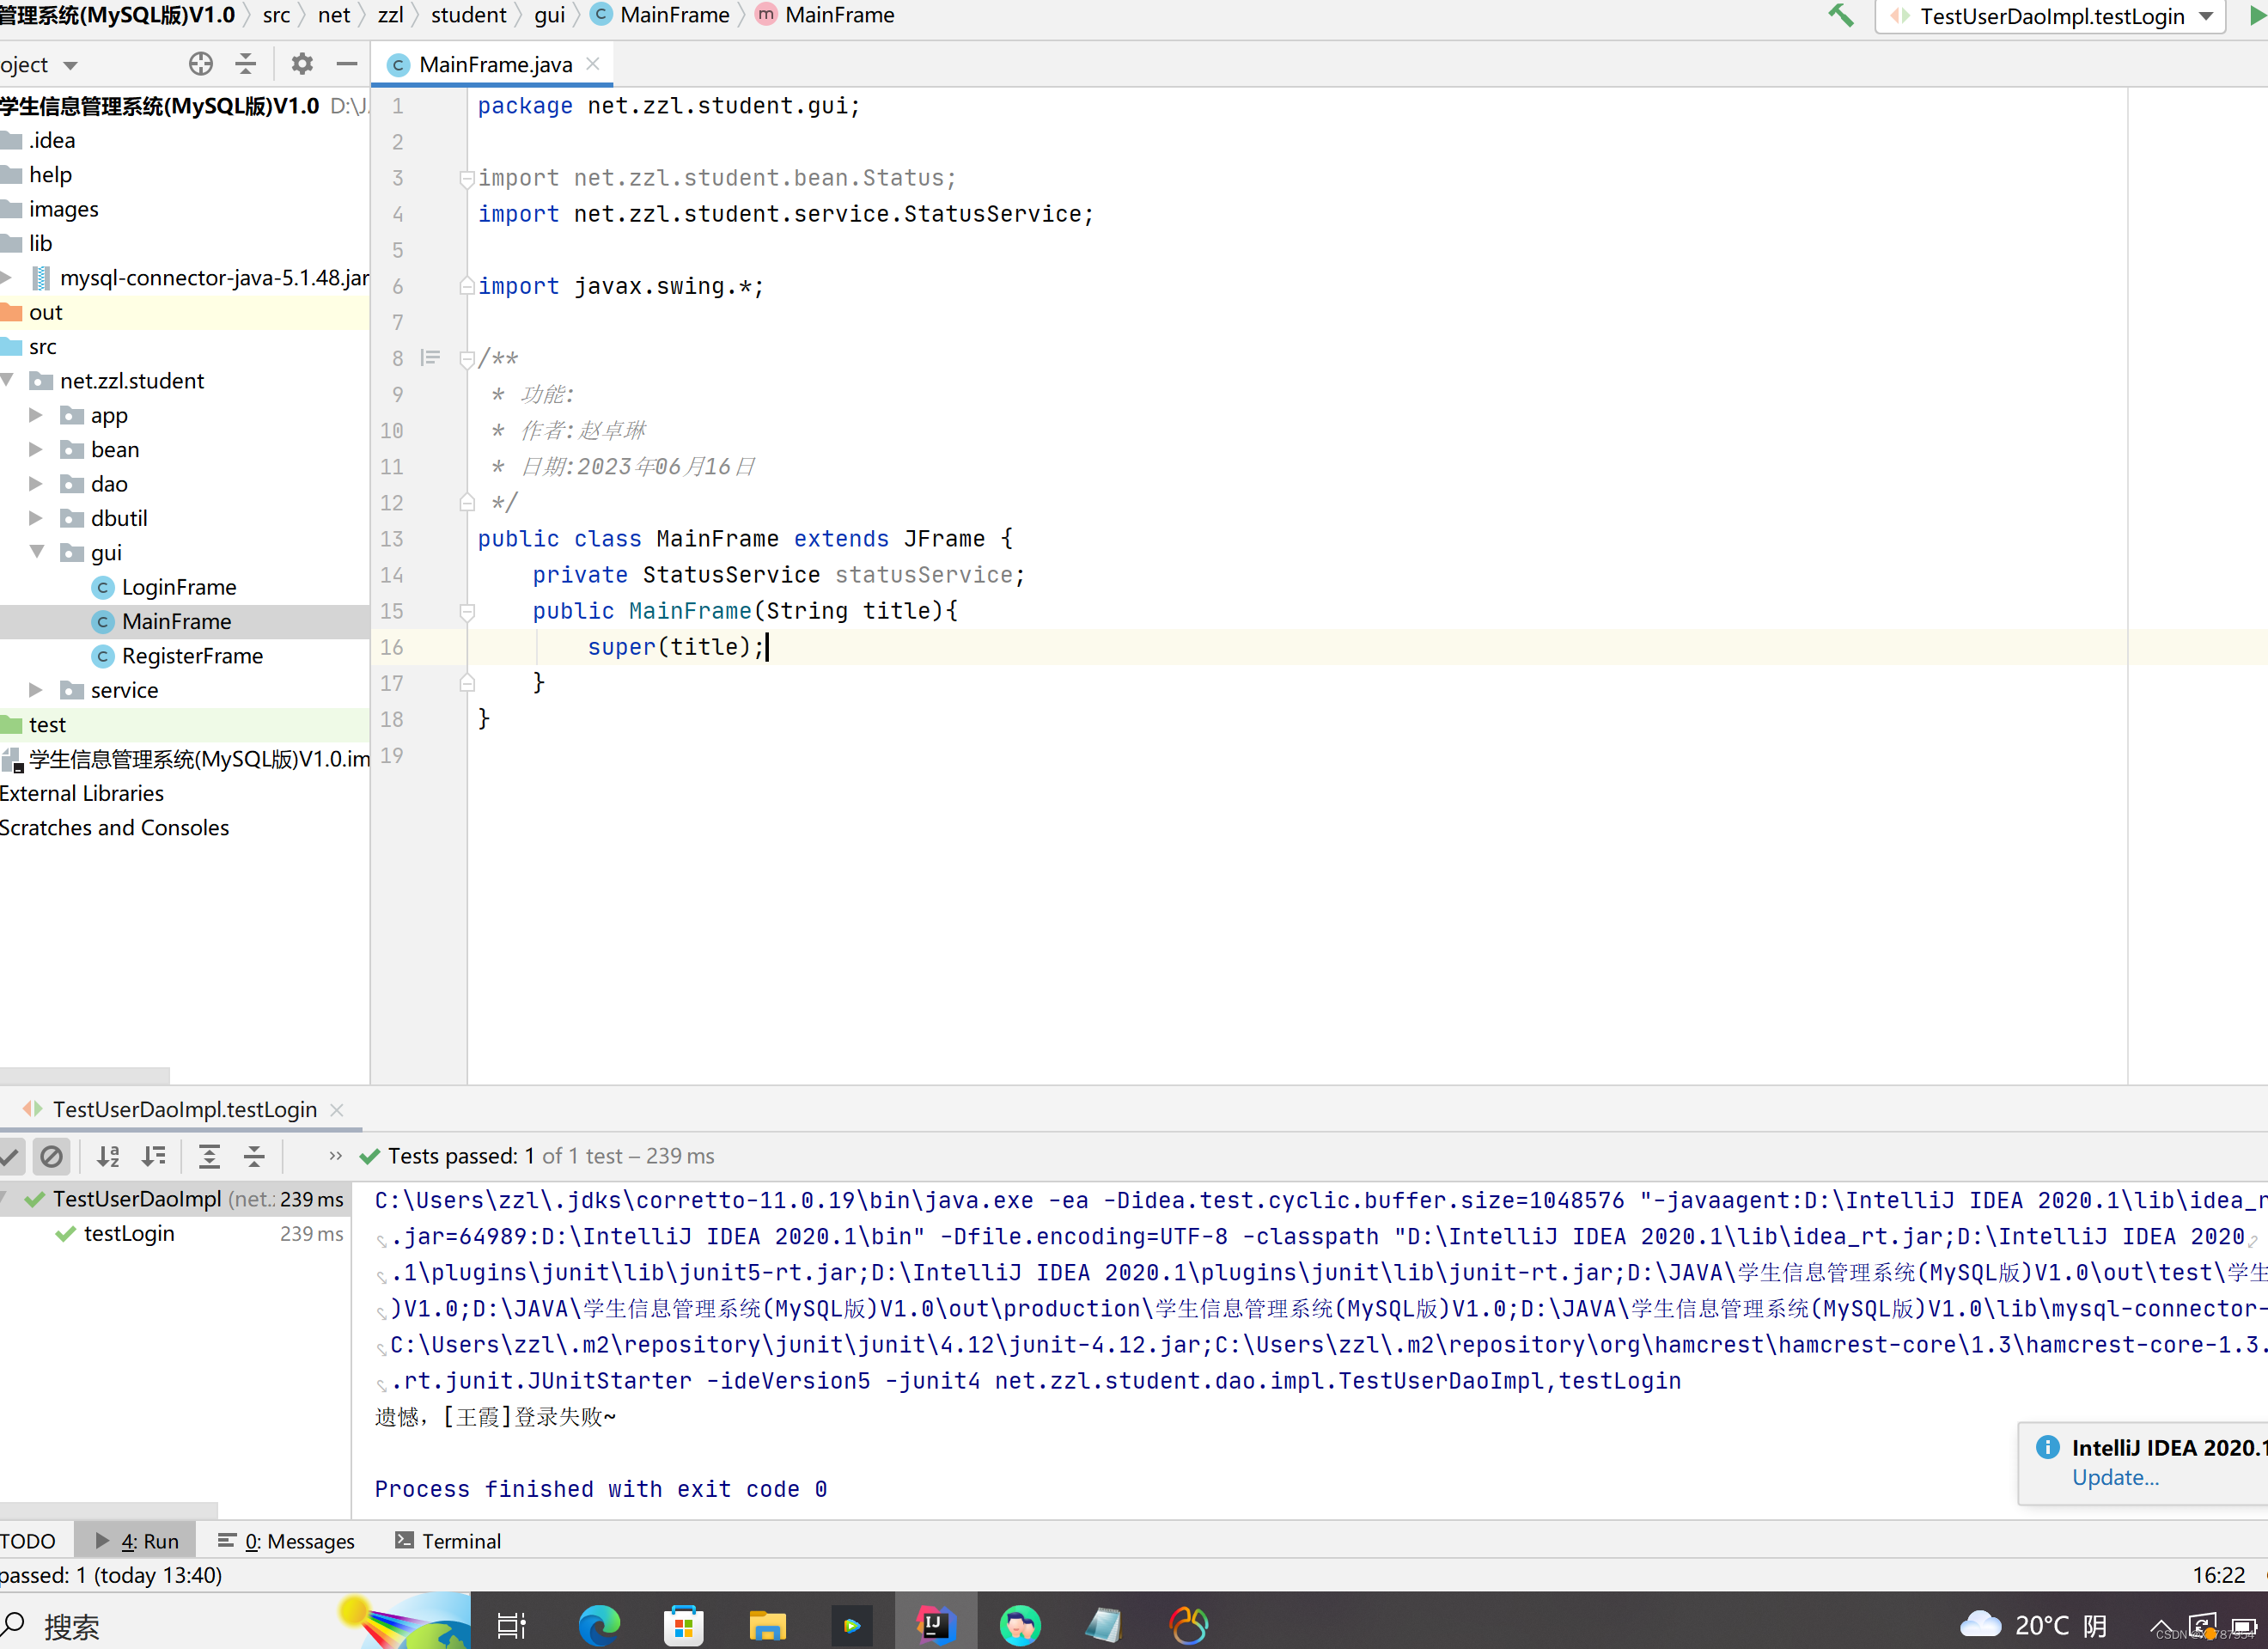Viewport: 2268px width, 1649px height.
Task: Toggle show passed tests checkmark
Action: pyautogui.click(x=10, y=1156)
